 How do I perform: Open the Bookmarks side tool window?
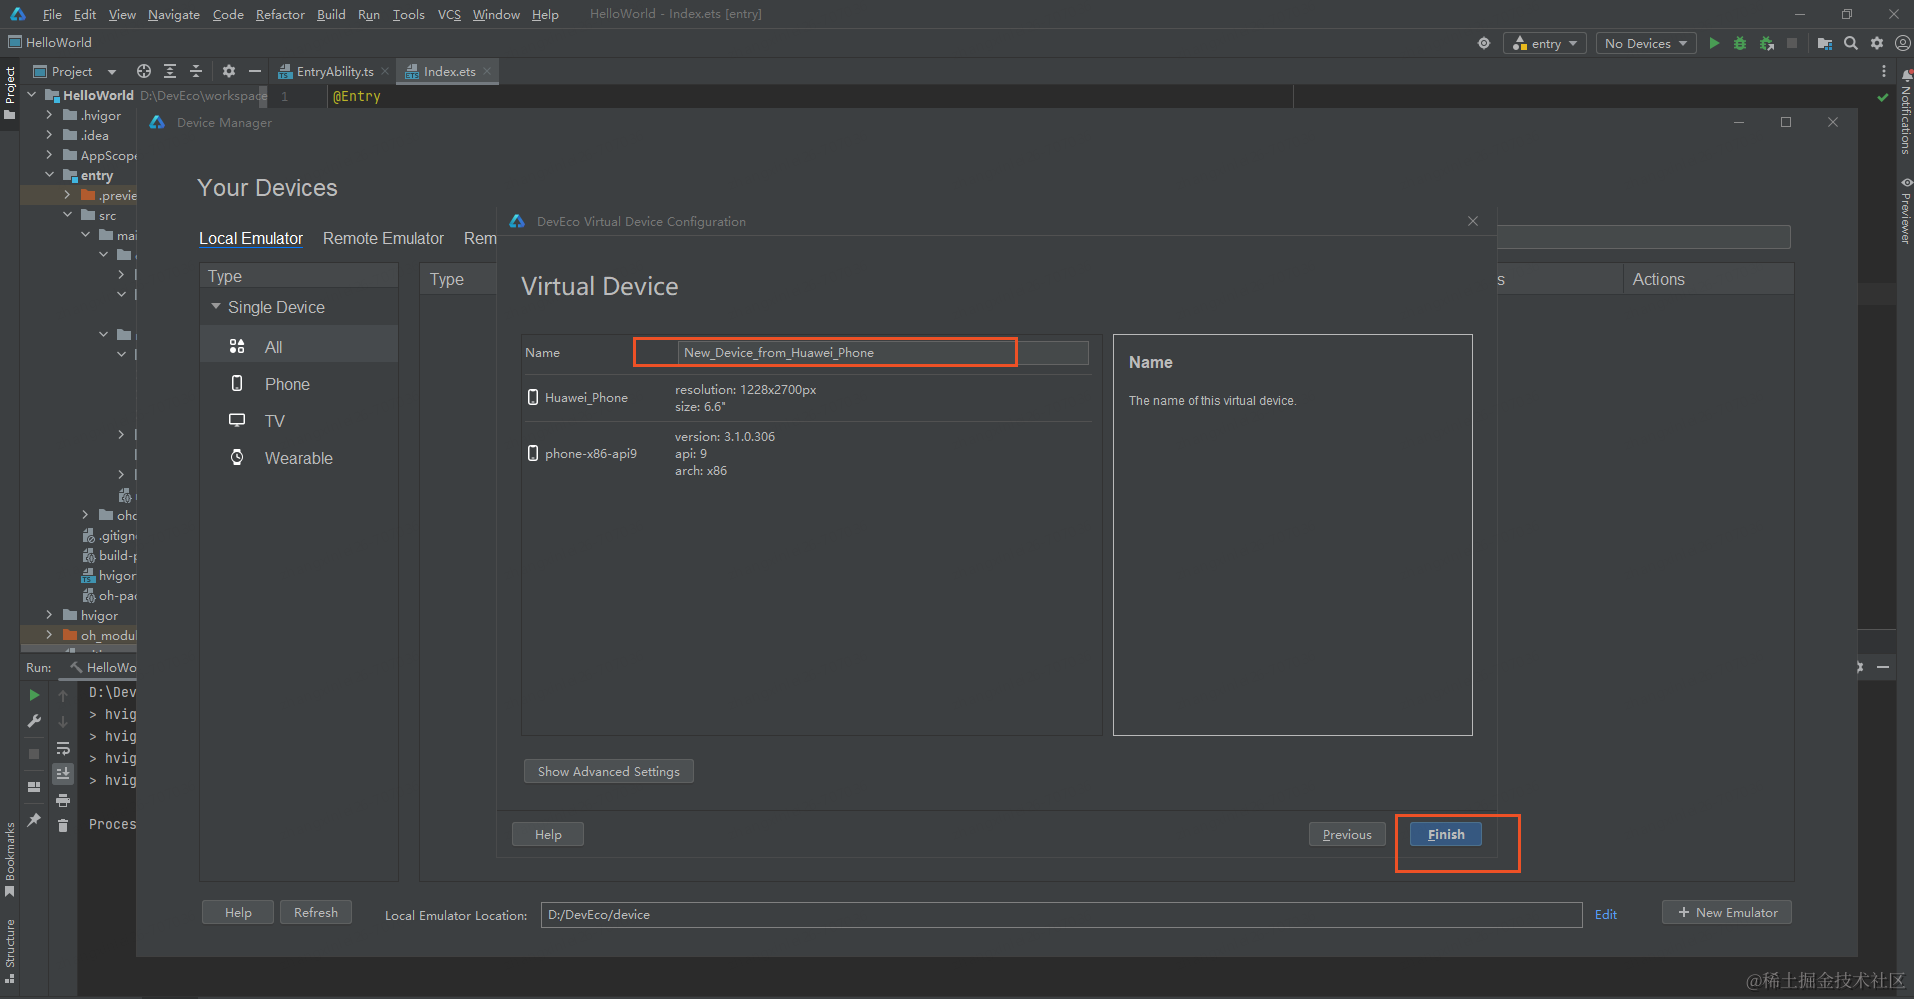click(x=10, y=858)
